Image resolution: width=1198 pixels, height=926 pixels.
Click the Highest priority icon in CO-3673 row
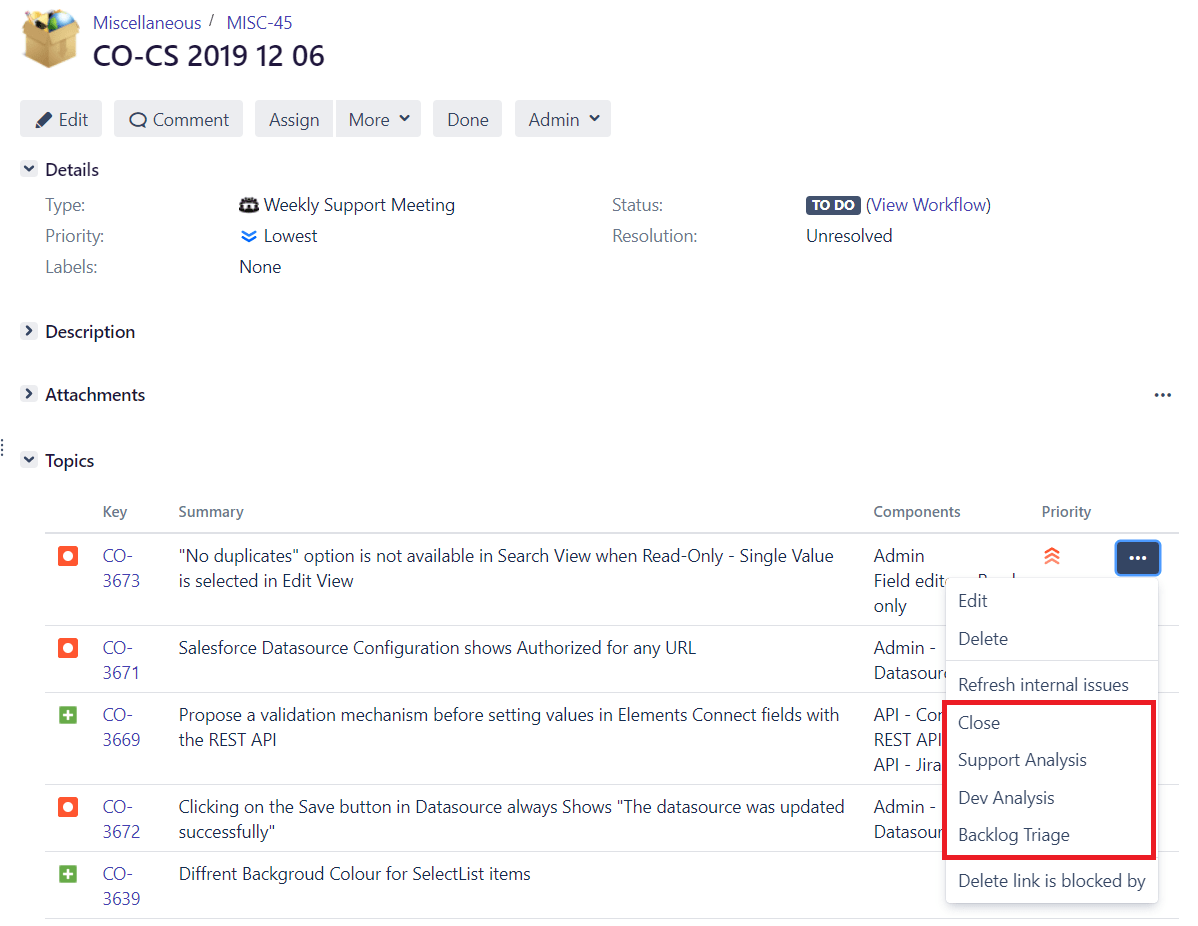tap(1051, 557)
